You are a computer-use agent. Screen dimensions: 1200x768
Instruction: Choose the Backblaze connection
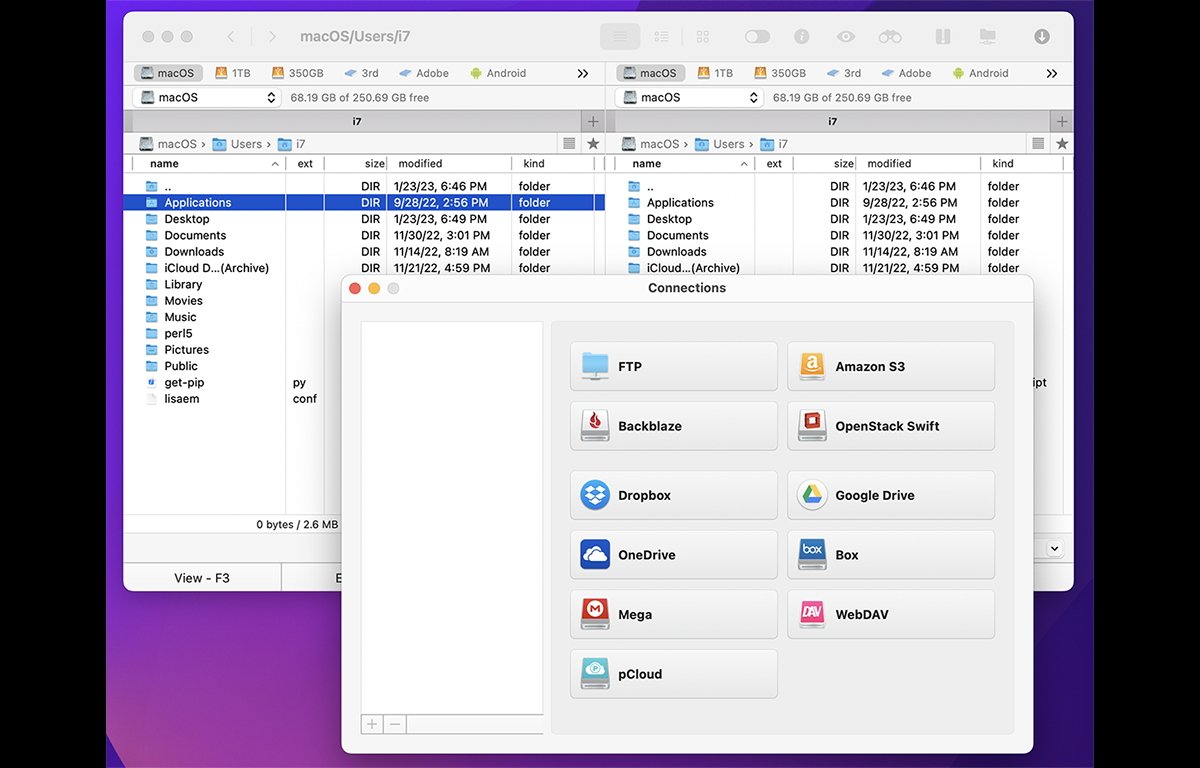[x=674, y=426]
